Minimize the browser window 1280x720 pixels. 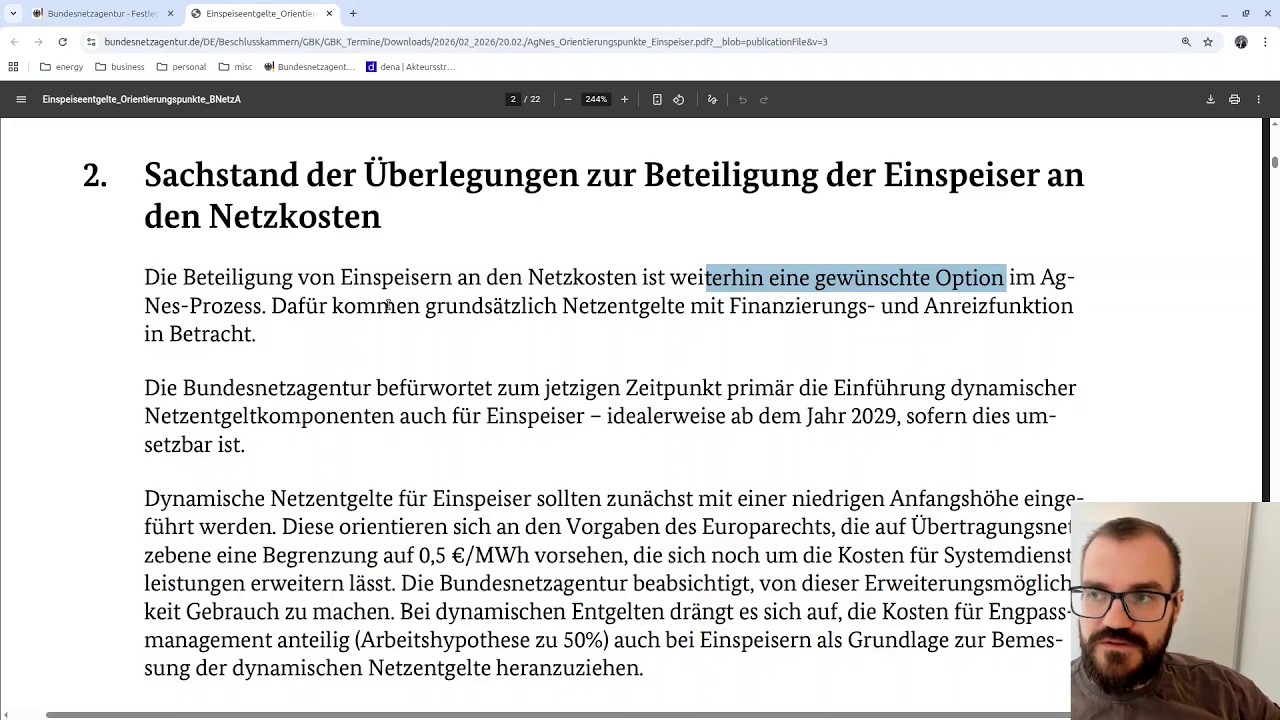click(1224, 14)
